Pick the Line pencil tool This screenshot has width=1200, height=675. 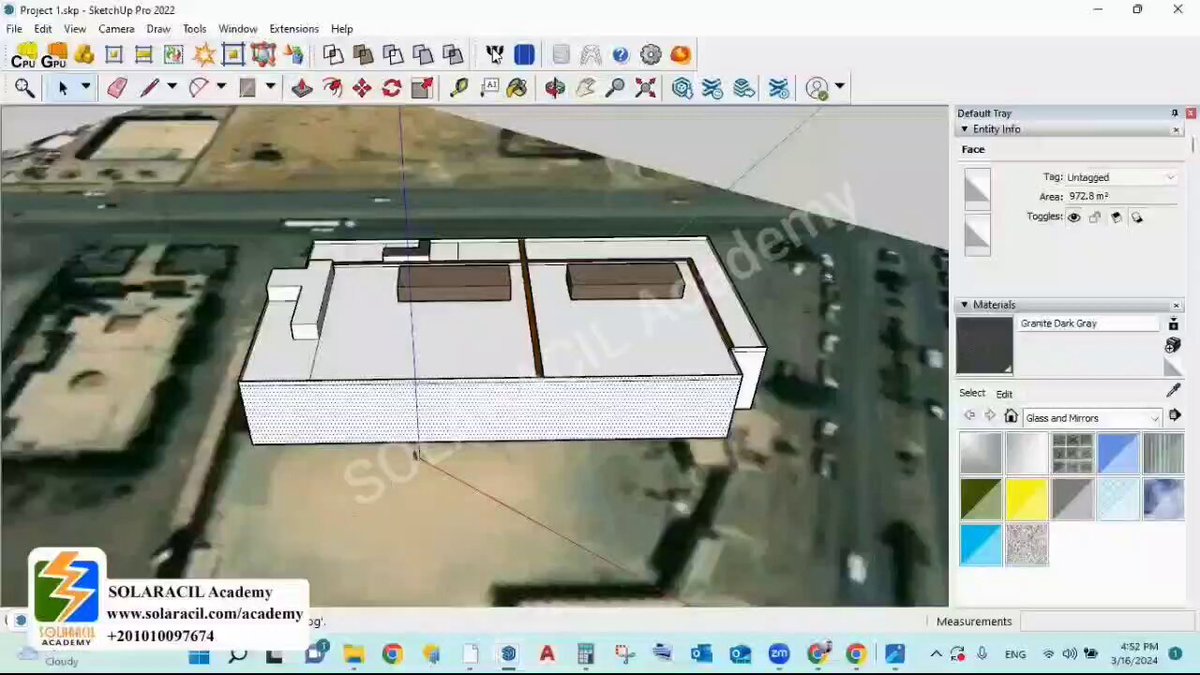tap(149, 88)
